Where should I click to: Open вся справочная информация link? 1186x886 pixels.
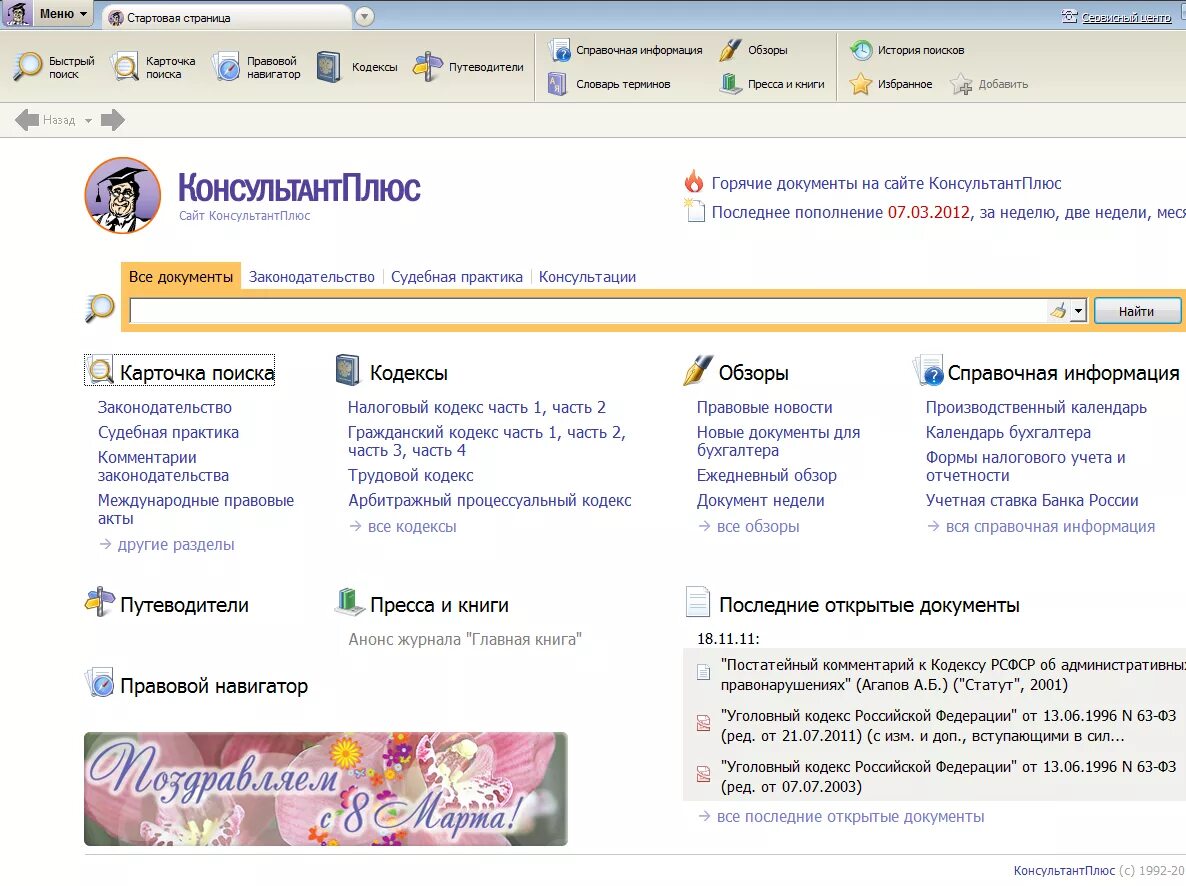click(1050, 526)
